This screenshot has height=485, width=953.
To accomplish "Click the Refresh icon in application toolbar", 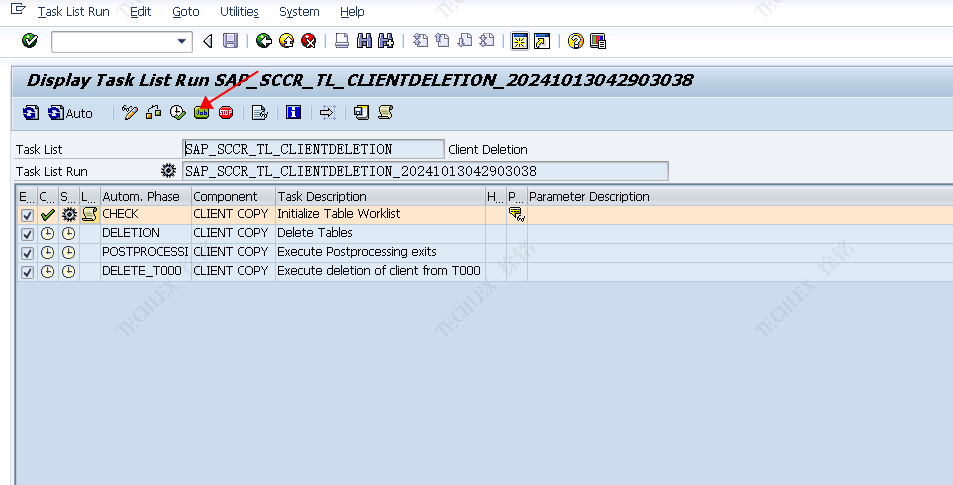I will (x=31, y=113).
